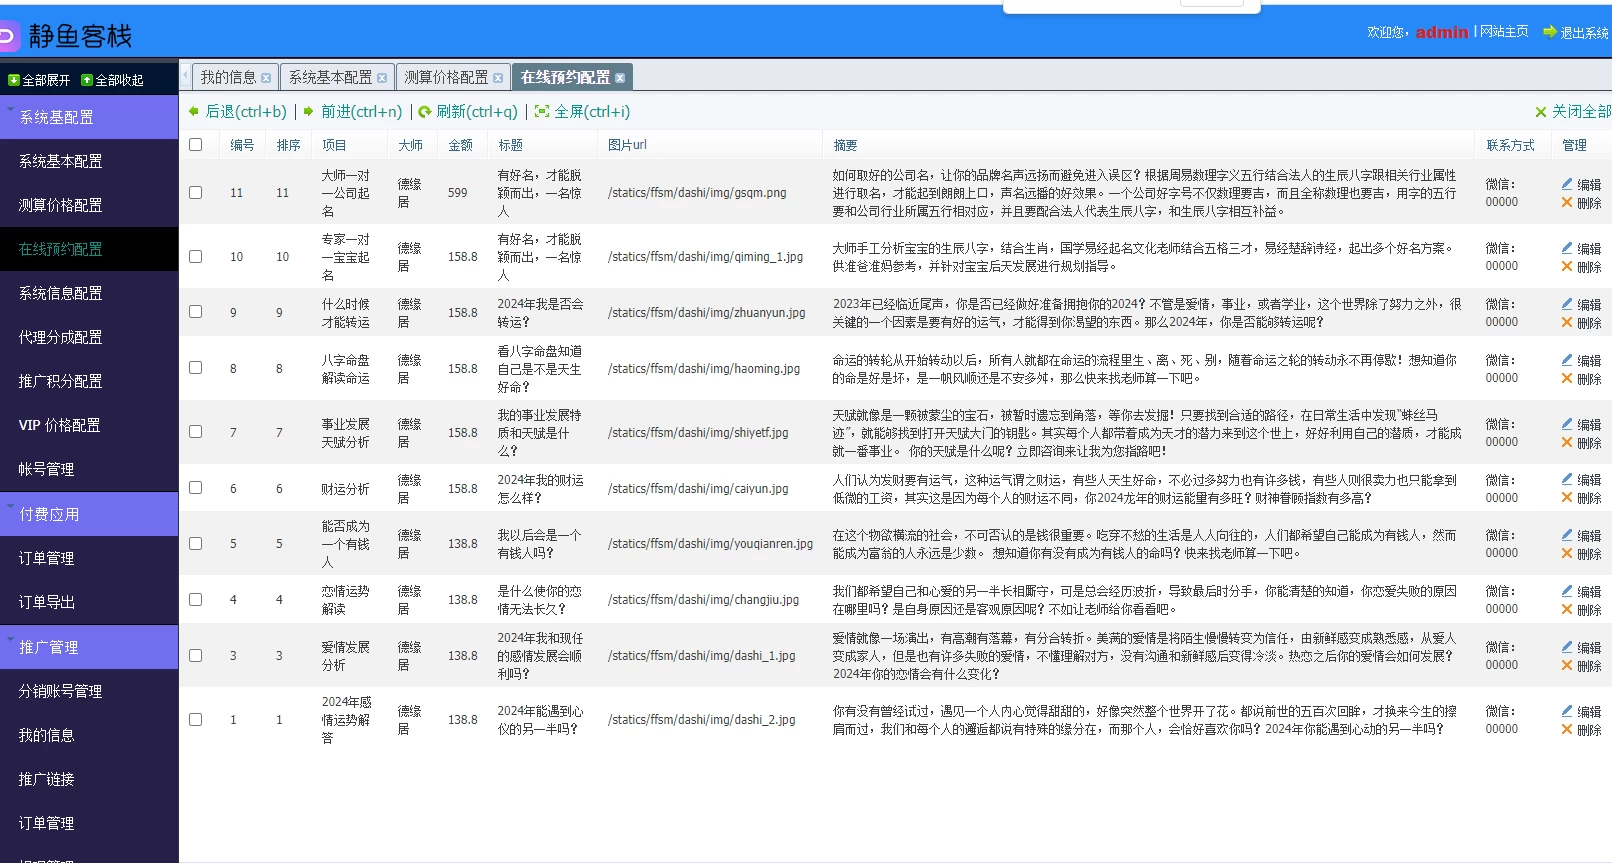Viewport: 1612px width, 863px height.
Task: Click the back arrow icon (后退)
Action: (x=194, y=112)
